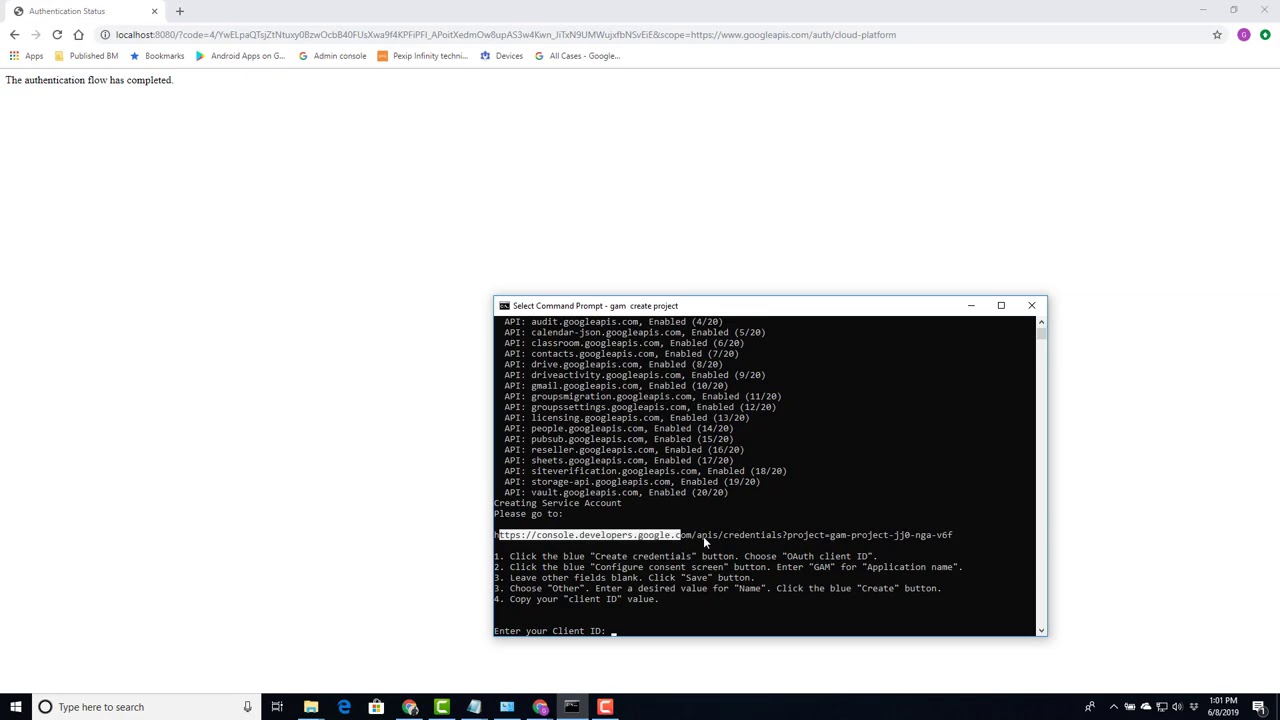Maximize the Command Prompt window
Viewport: 1280px width, 720px height.
coord(1001,306)
